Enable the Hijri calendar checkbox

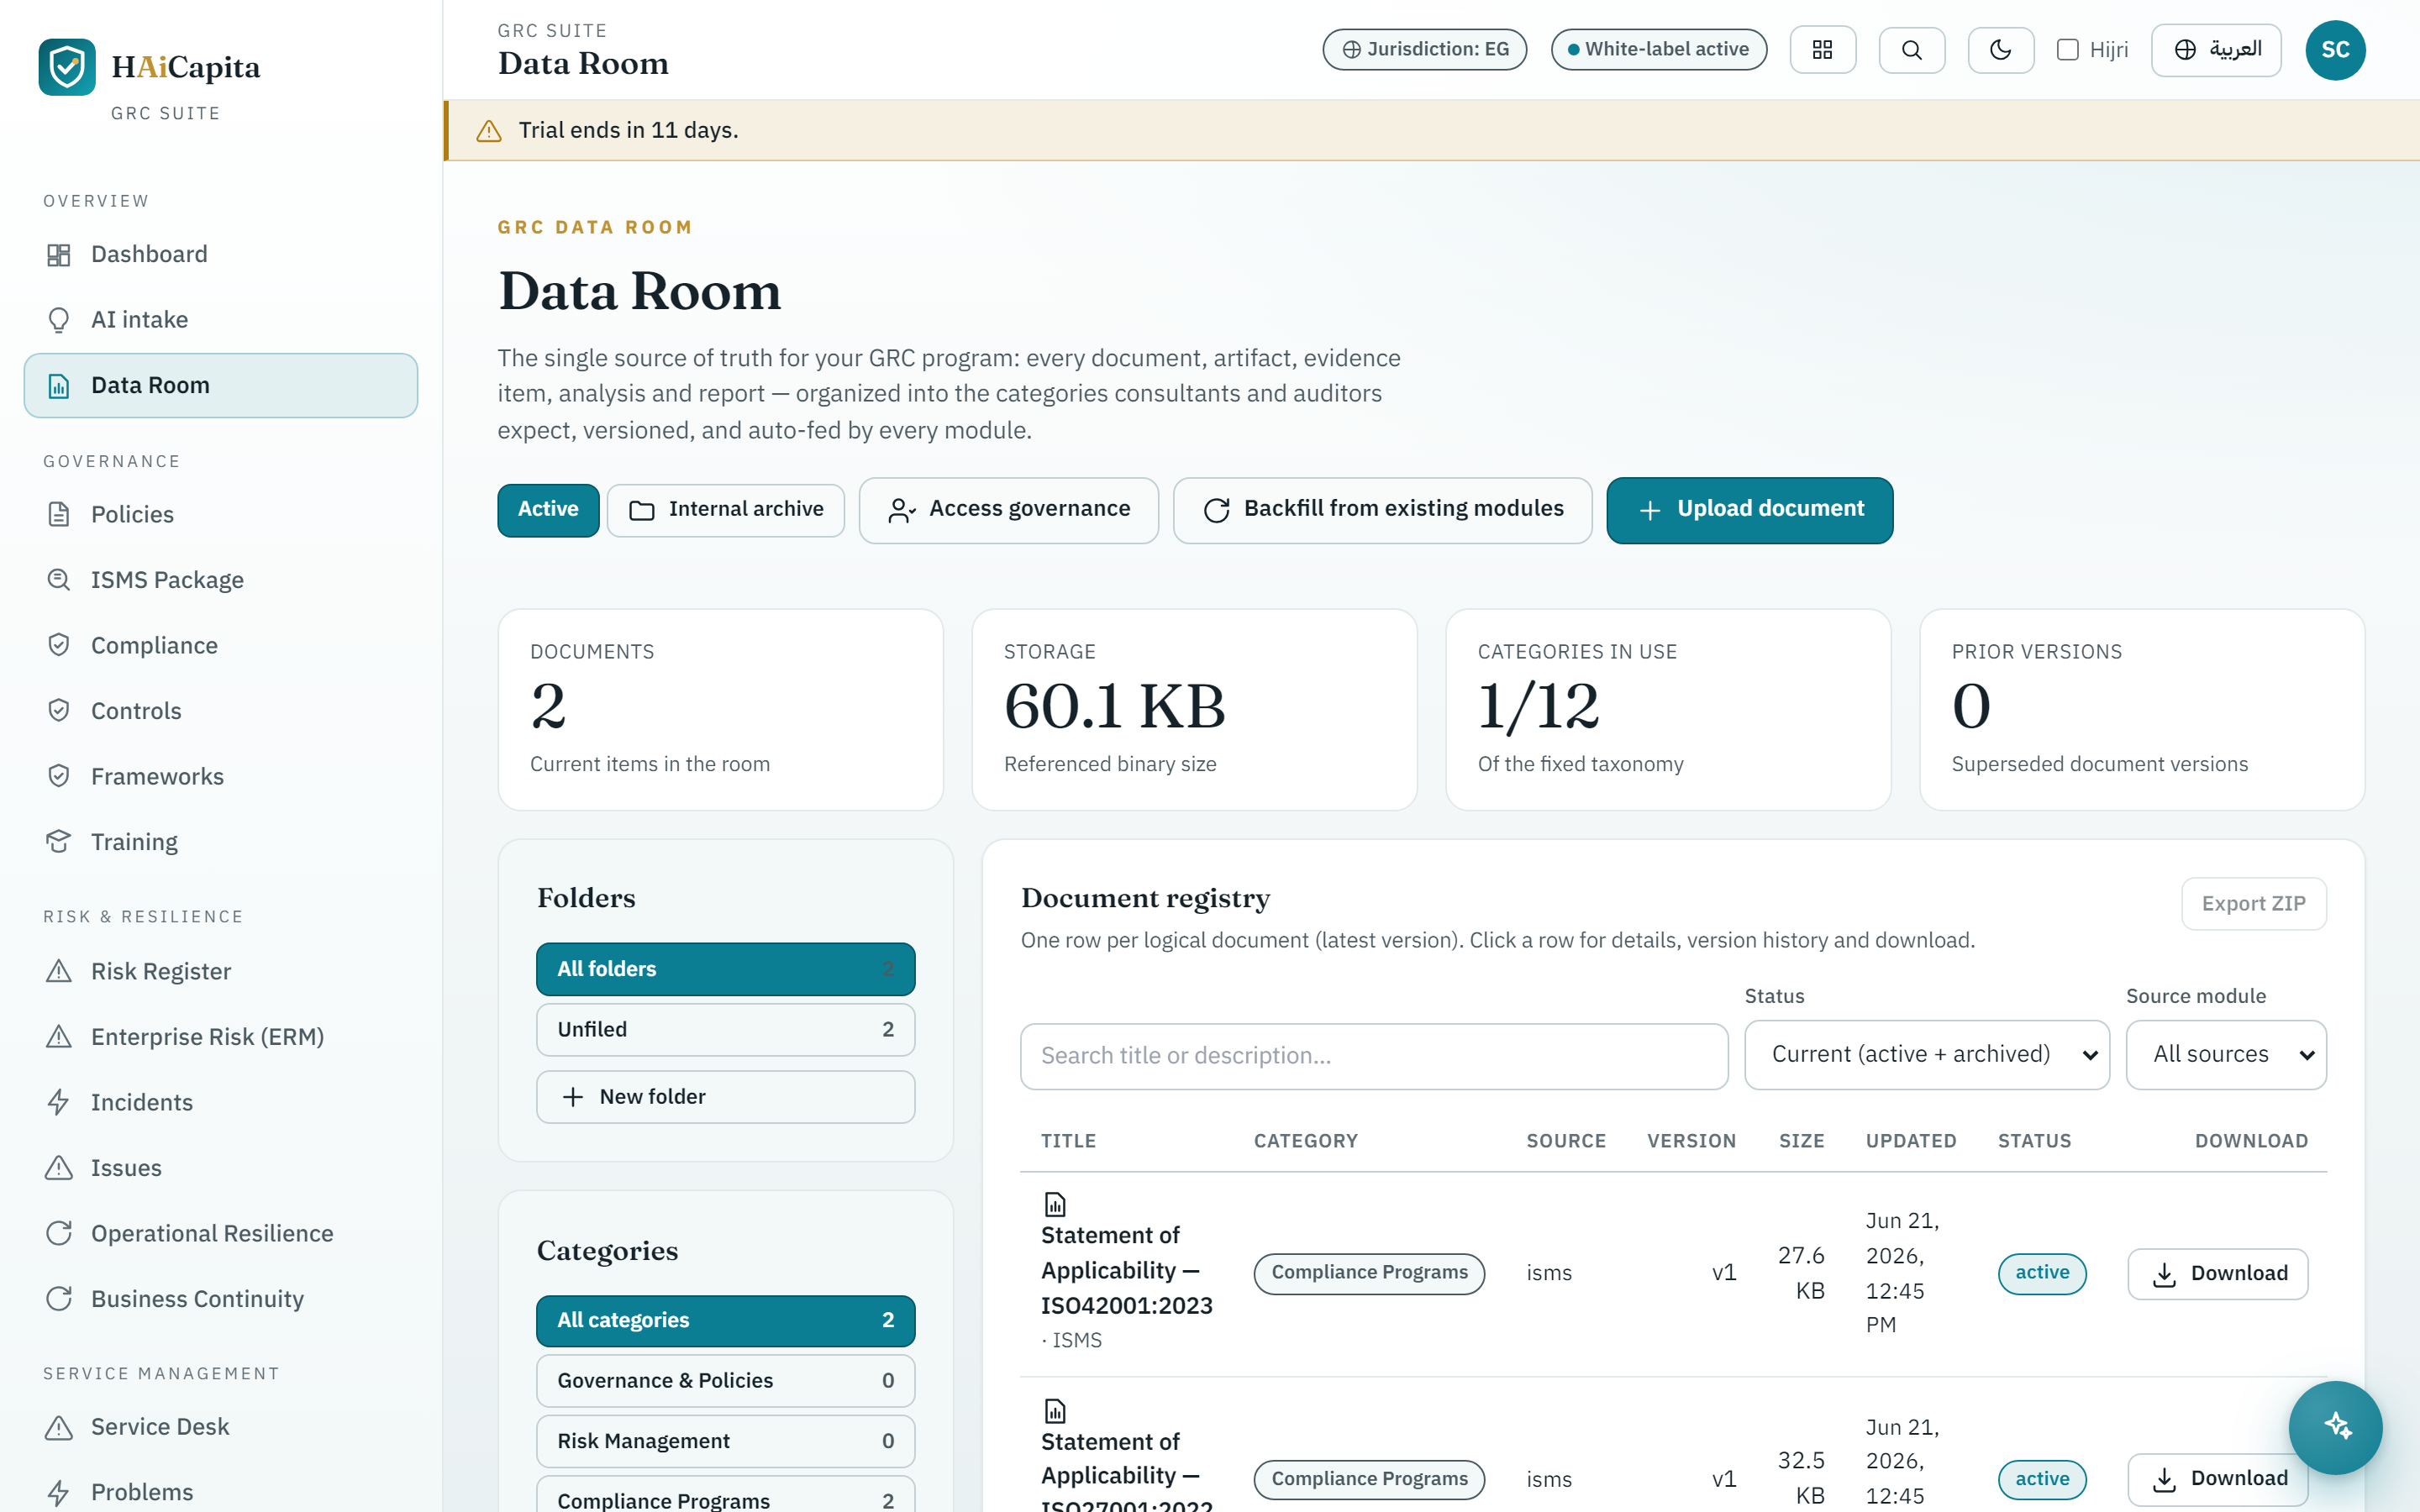[2068, 50]
